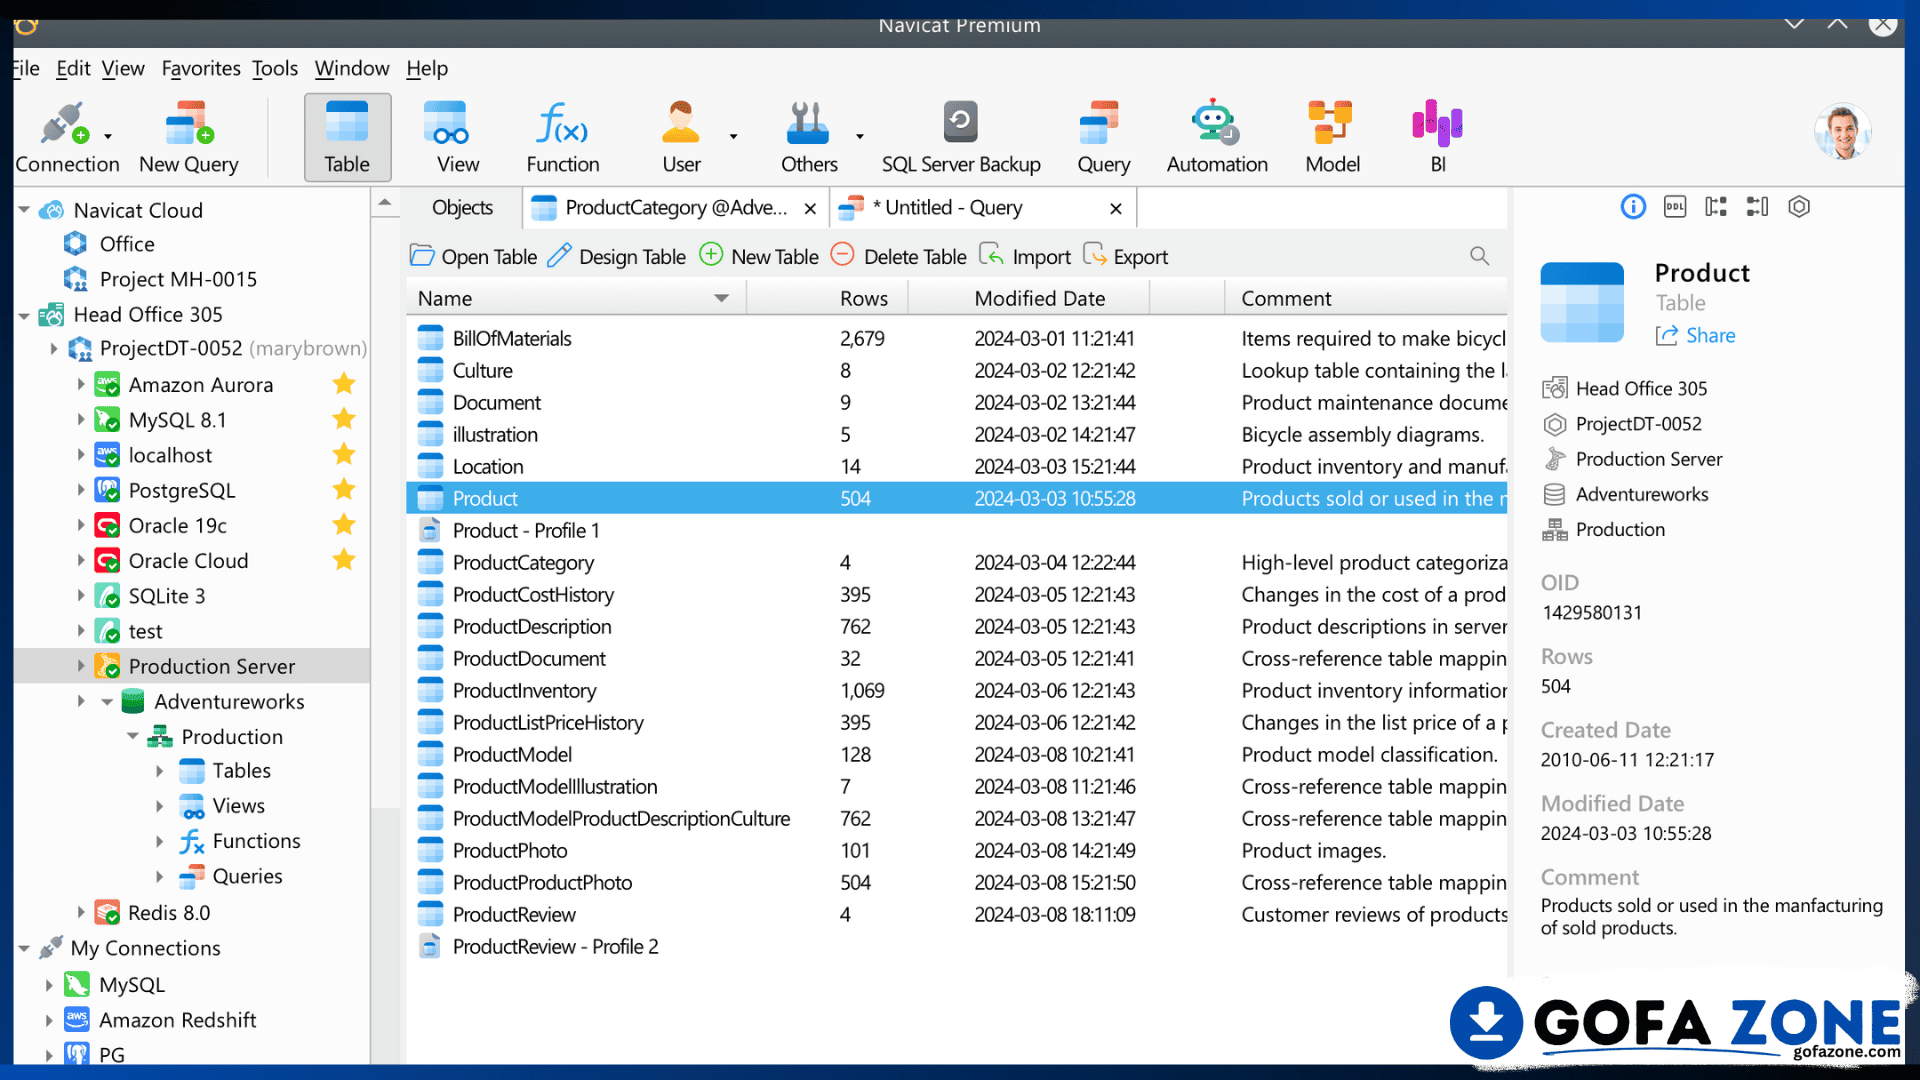This screenshot has width=1920, height=1080.
Task: Select the Queries tree node
Action: pyautogui.click(x=247, y=876)
